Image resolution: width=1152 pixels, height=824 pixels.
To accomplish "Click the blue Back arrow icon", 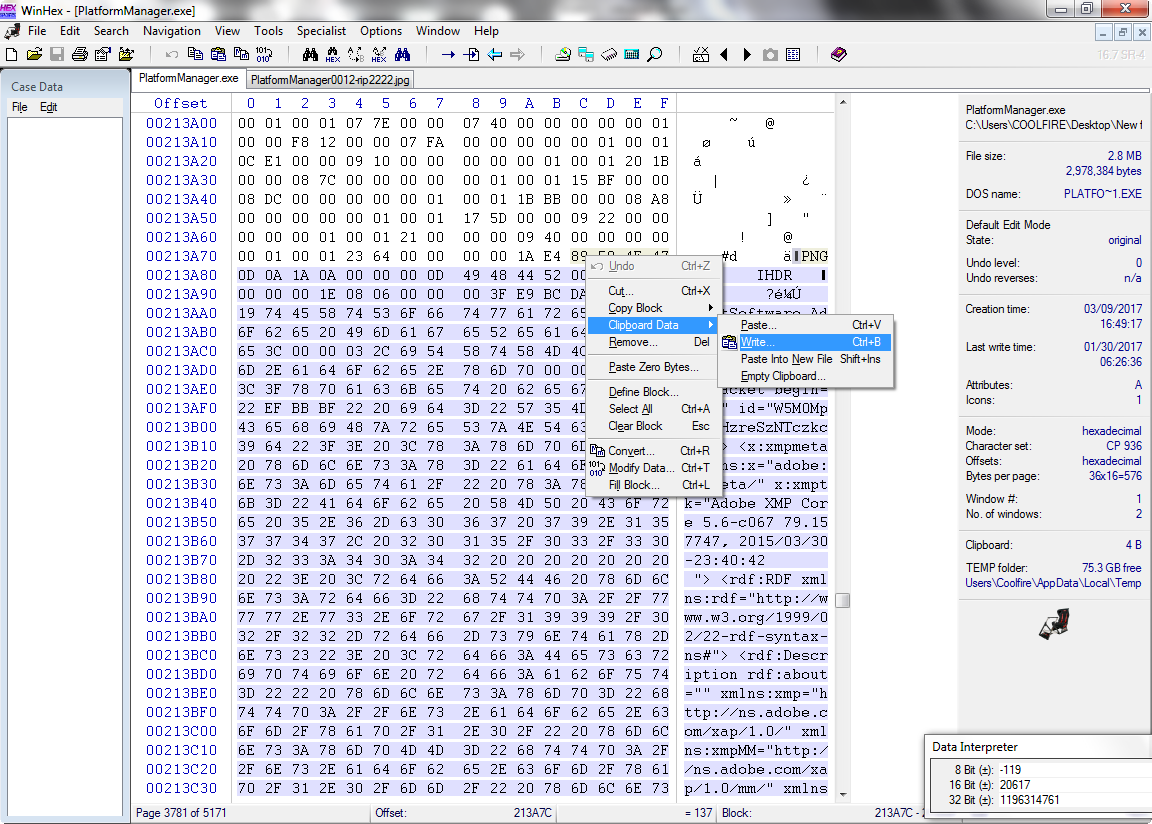I will [494, 54].
